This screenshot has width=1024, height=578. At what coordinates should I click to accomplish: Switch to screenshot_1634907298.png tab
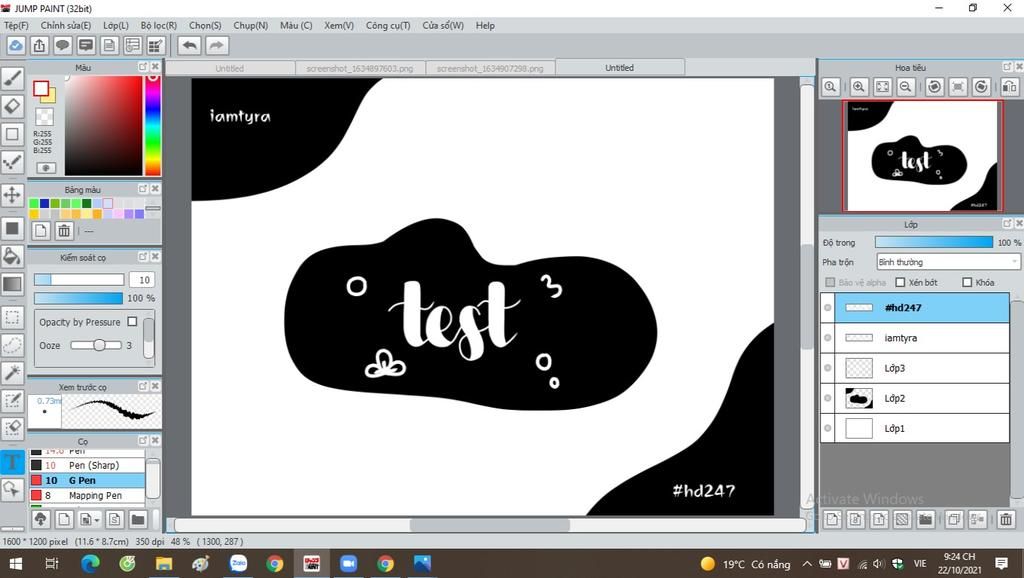[490, 68]
